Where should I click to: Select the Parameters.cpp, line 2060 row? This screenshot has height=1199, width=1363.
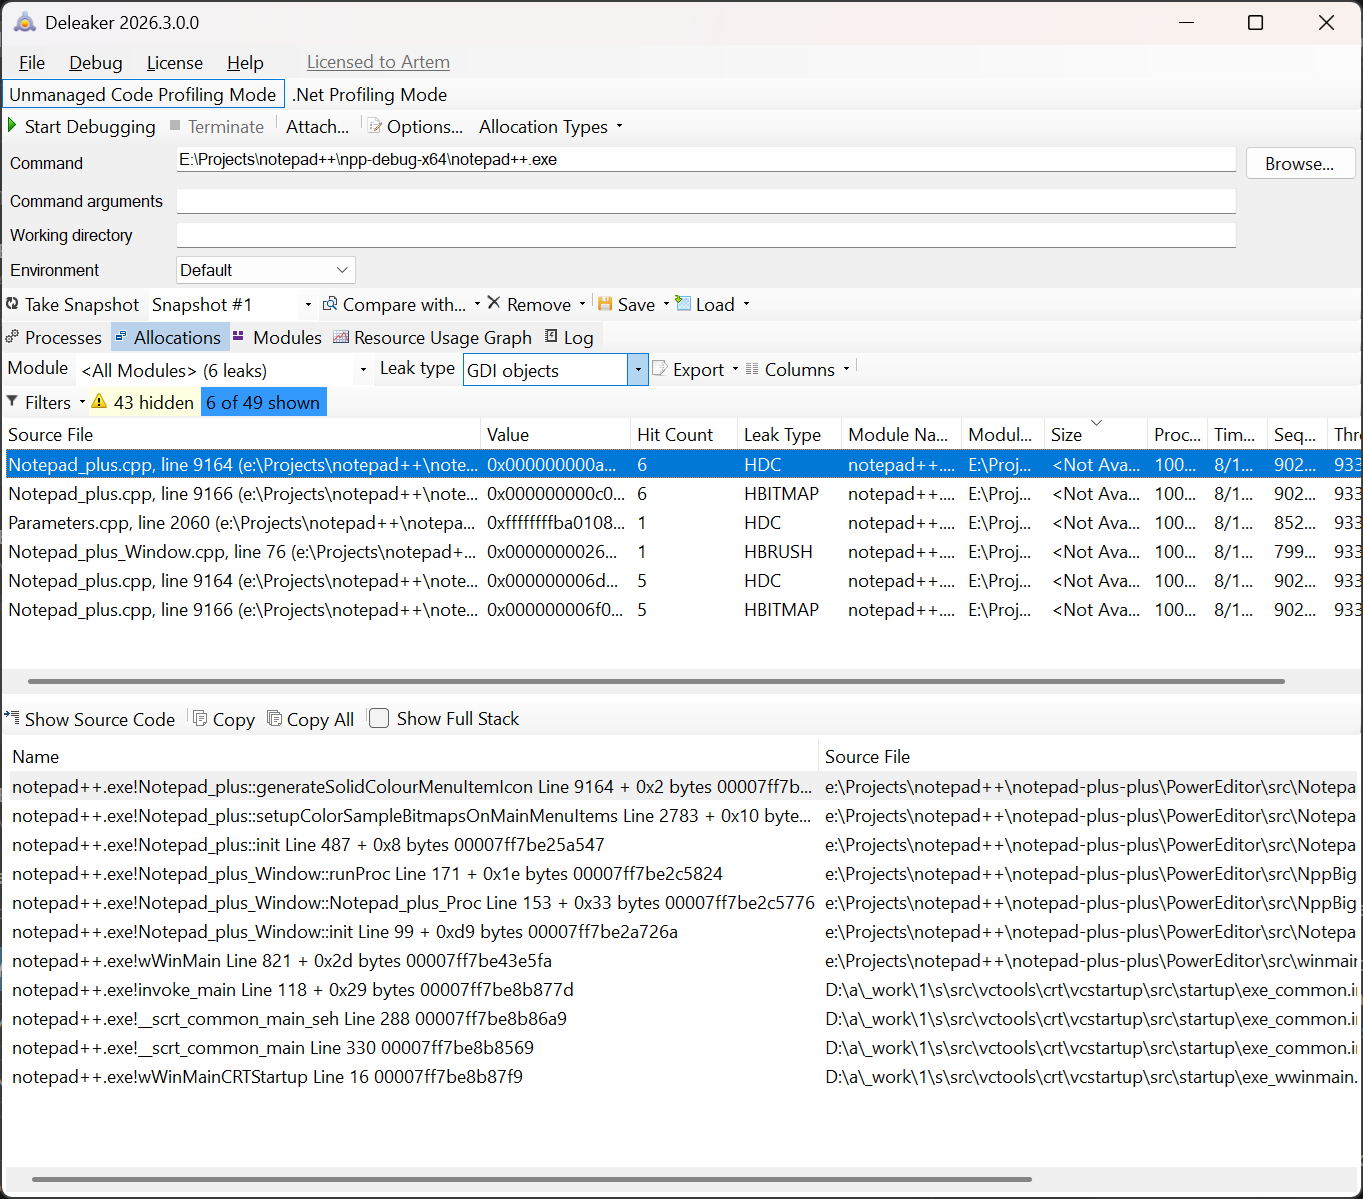(x=682, y=522)
